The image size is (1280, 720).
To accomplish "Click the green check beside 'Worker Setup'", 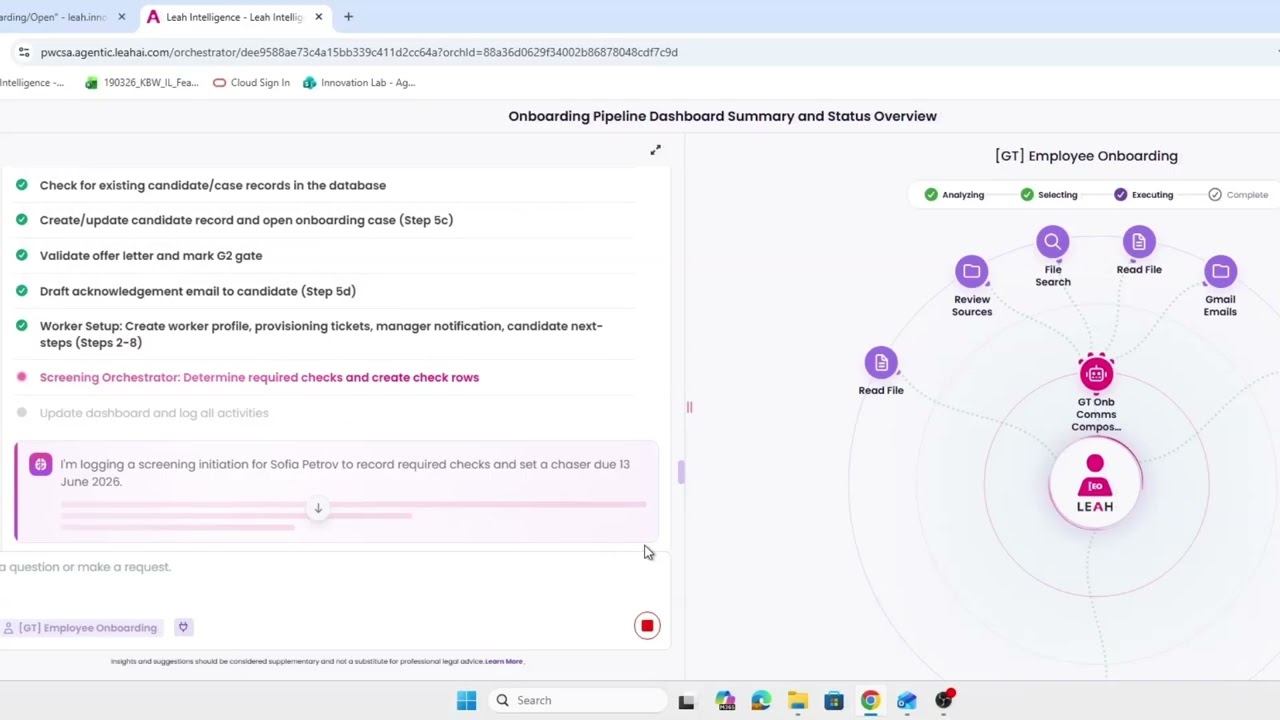I will [22, 326].
